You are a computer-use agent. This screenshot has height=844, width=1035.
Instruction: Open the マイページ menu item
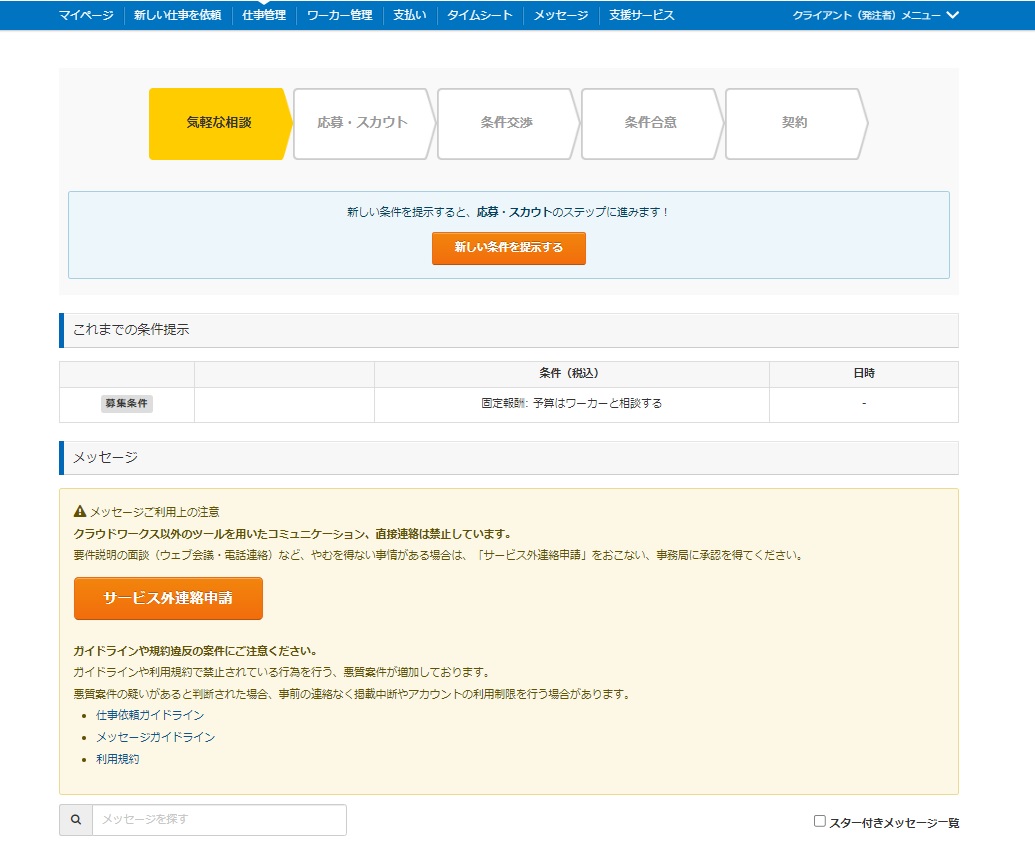[86, 15]
